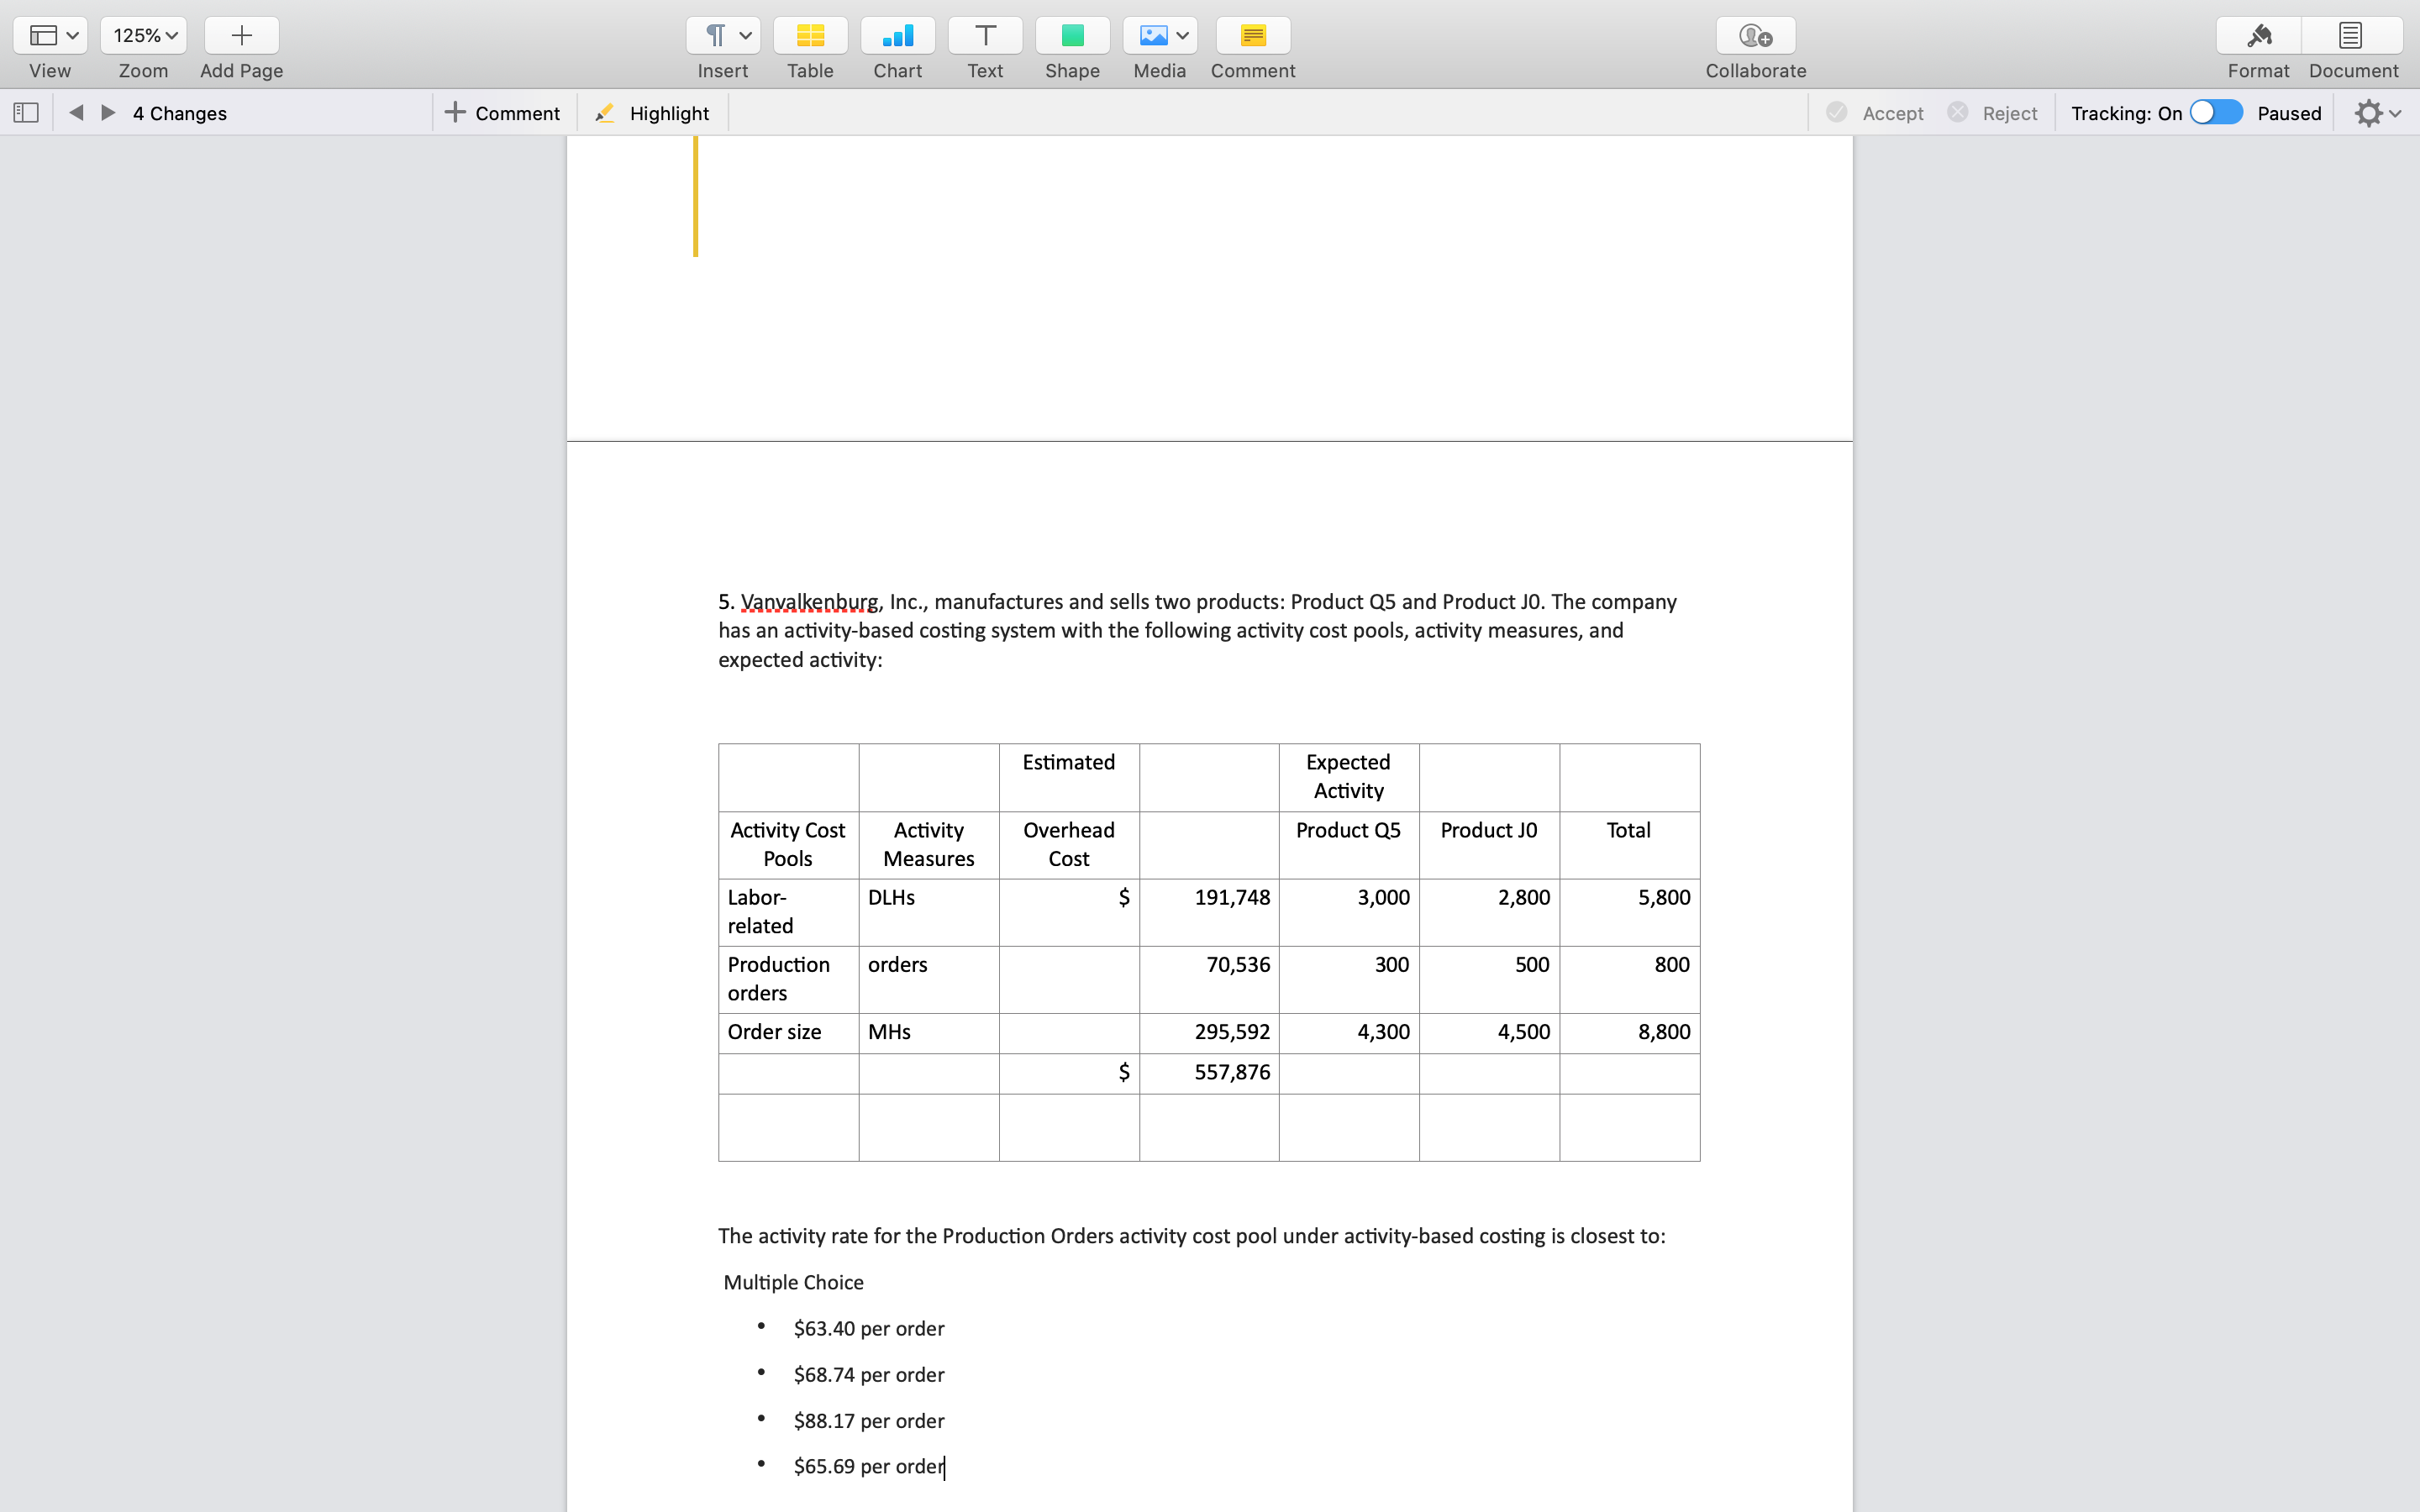Image resolution: width=2420 pixels, height=1512 pixels.
Task: Accept the current tracked change
Action: click(x=1872, y=112)
